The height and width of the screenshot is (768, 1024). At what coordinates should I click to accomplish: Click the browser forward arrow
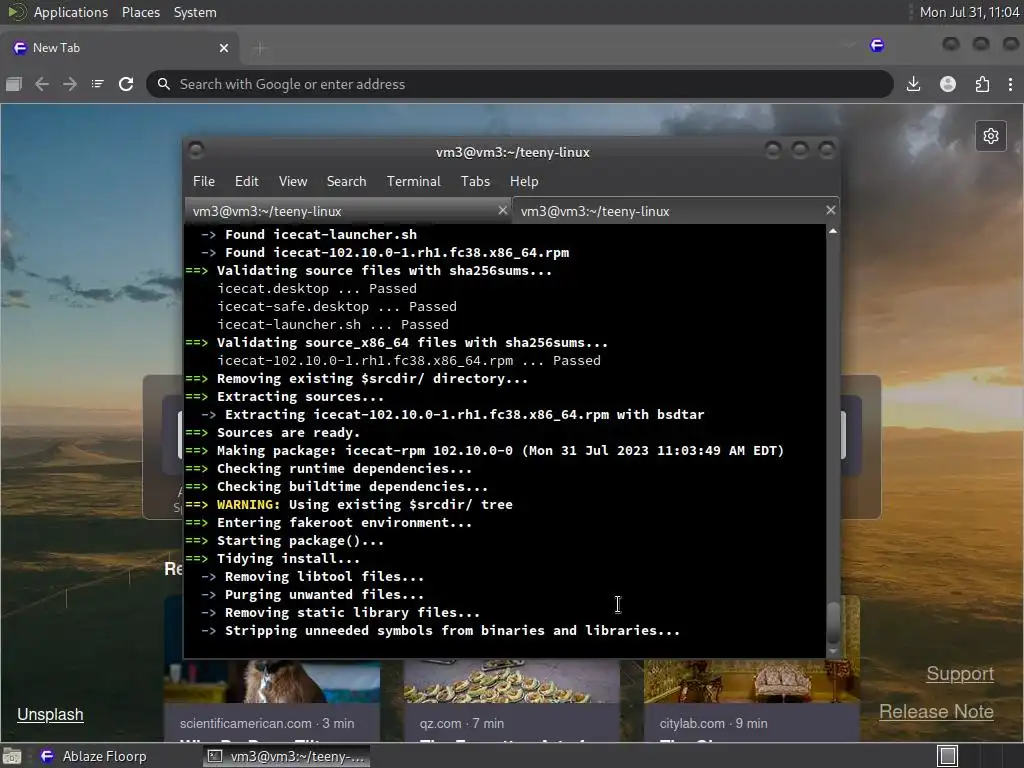click(x=70, y=84)
